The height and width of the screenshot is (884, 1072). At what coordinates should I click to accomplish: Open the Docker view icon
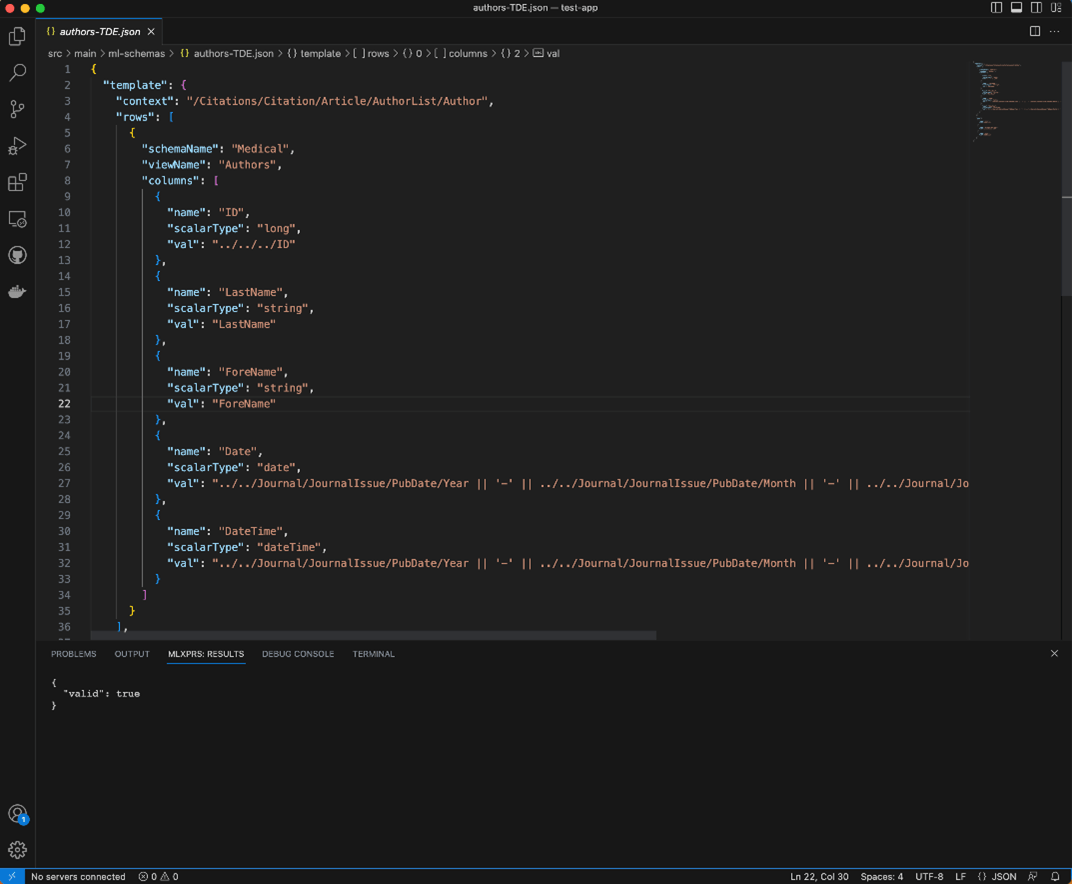point(17,292)
